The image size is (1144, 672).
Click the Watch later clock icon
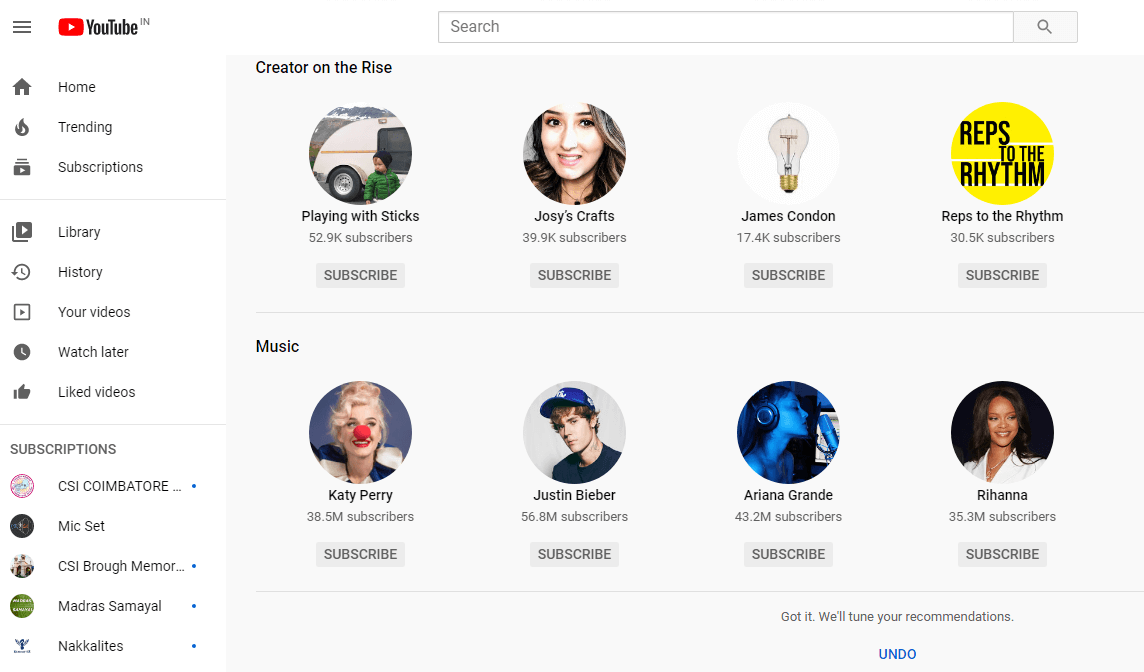point(22,352)
